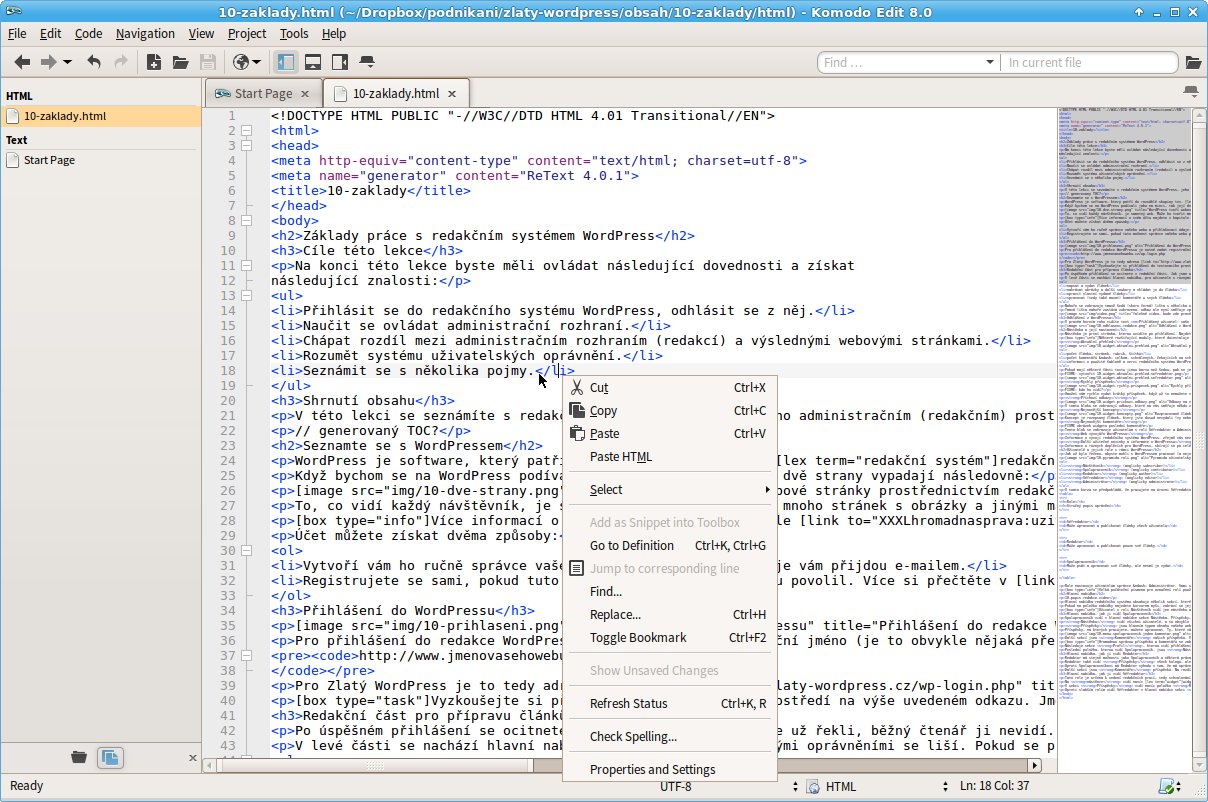The width and height of the screenshot is (1208, 802).
Task: Open the Code menu
Action: (88, 33)
